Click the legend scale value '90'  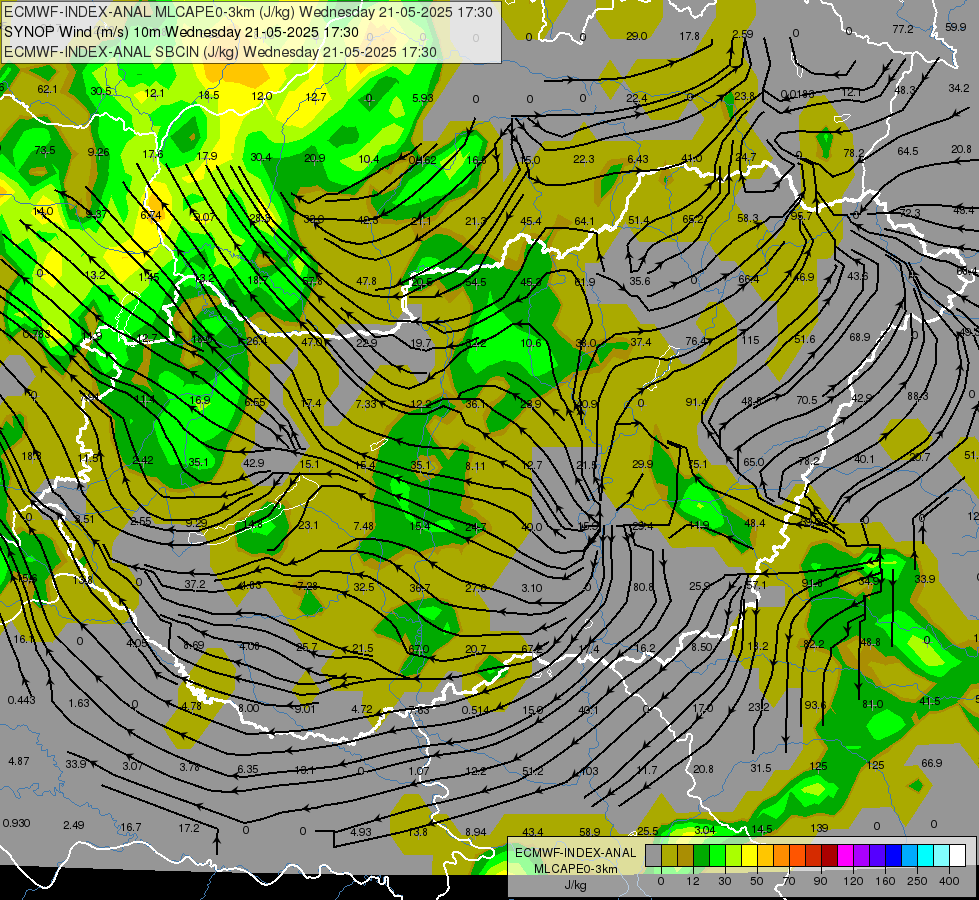point(820,881)
